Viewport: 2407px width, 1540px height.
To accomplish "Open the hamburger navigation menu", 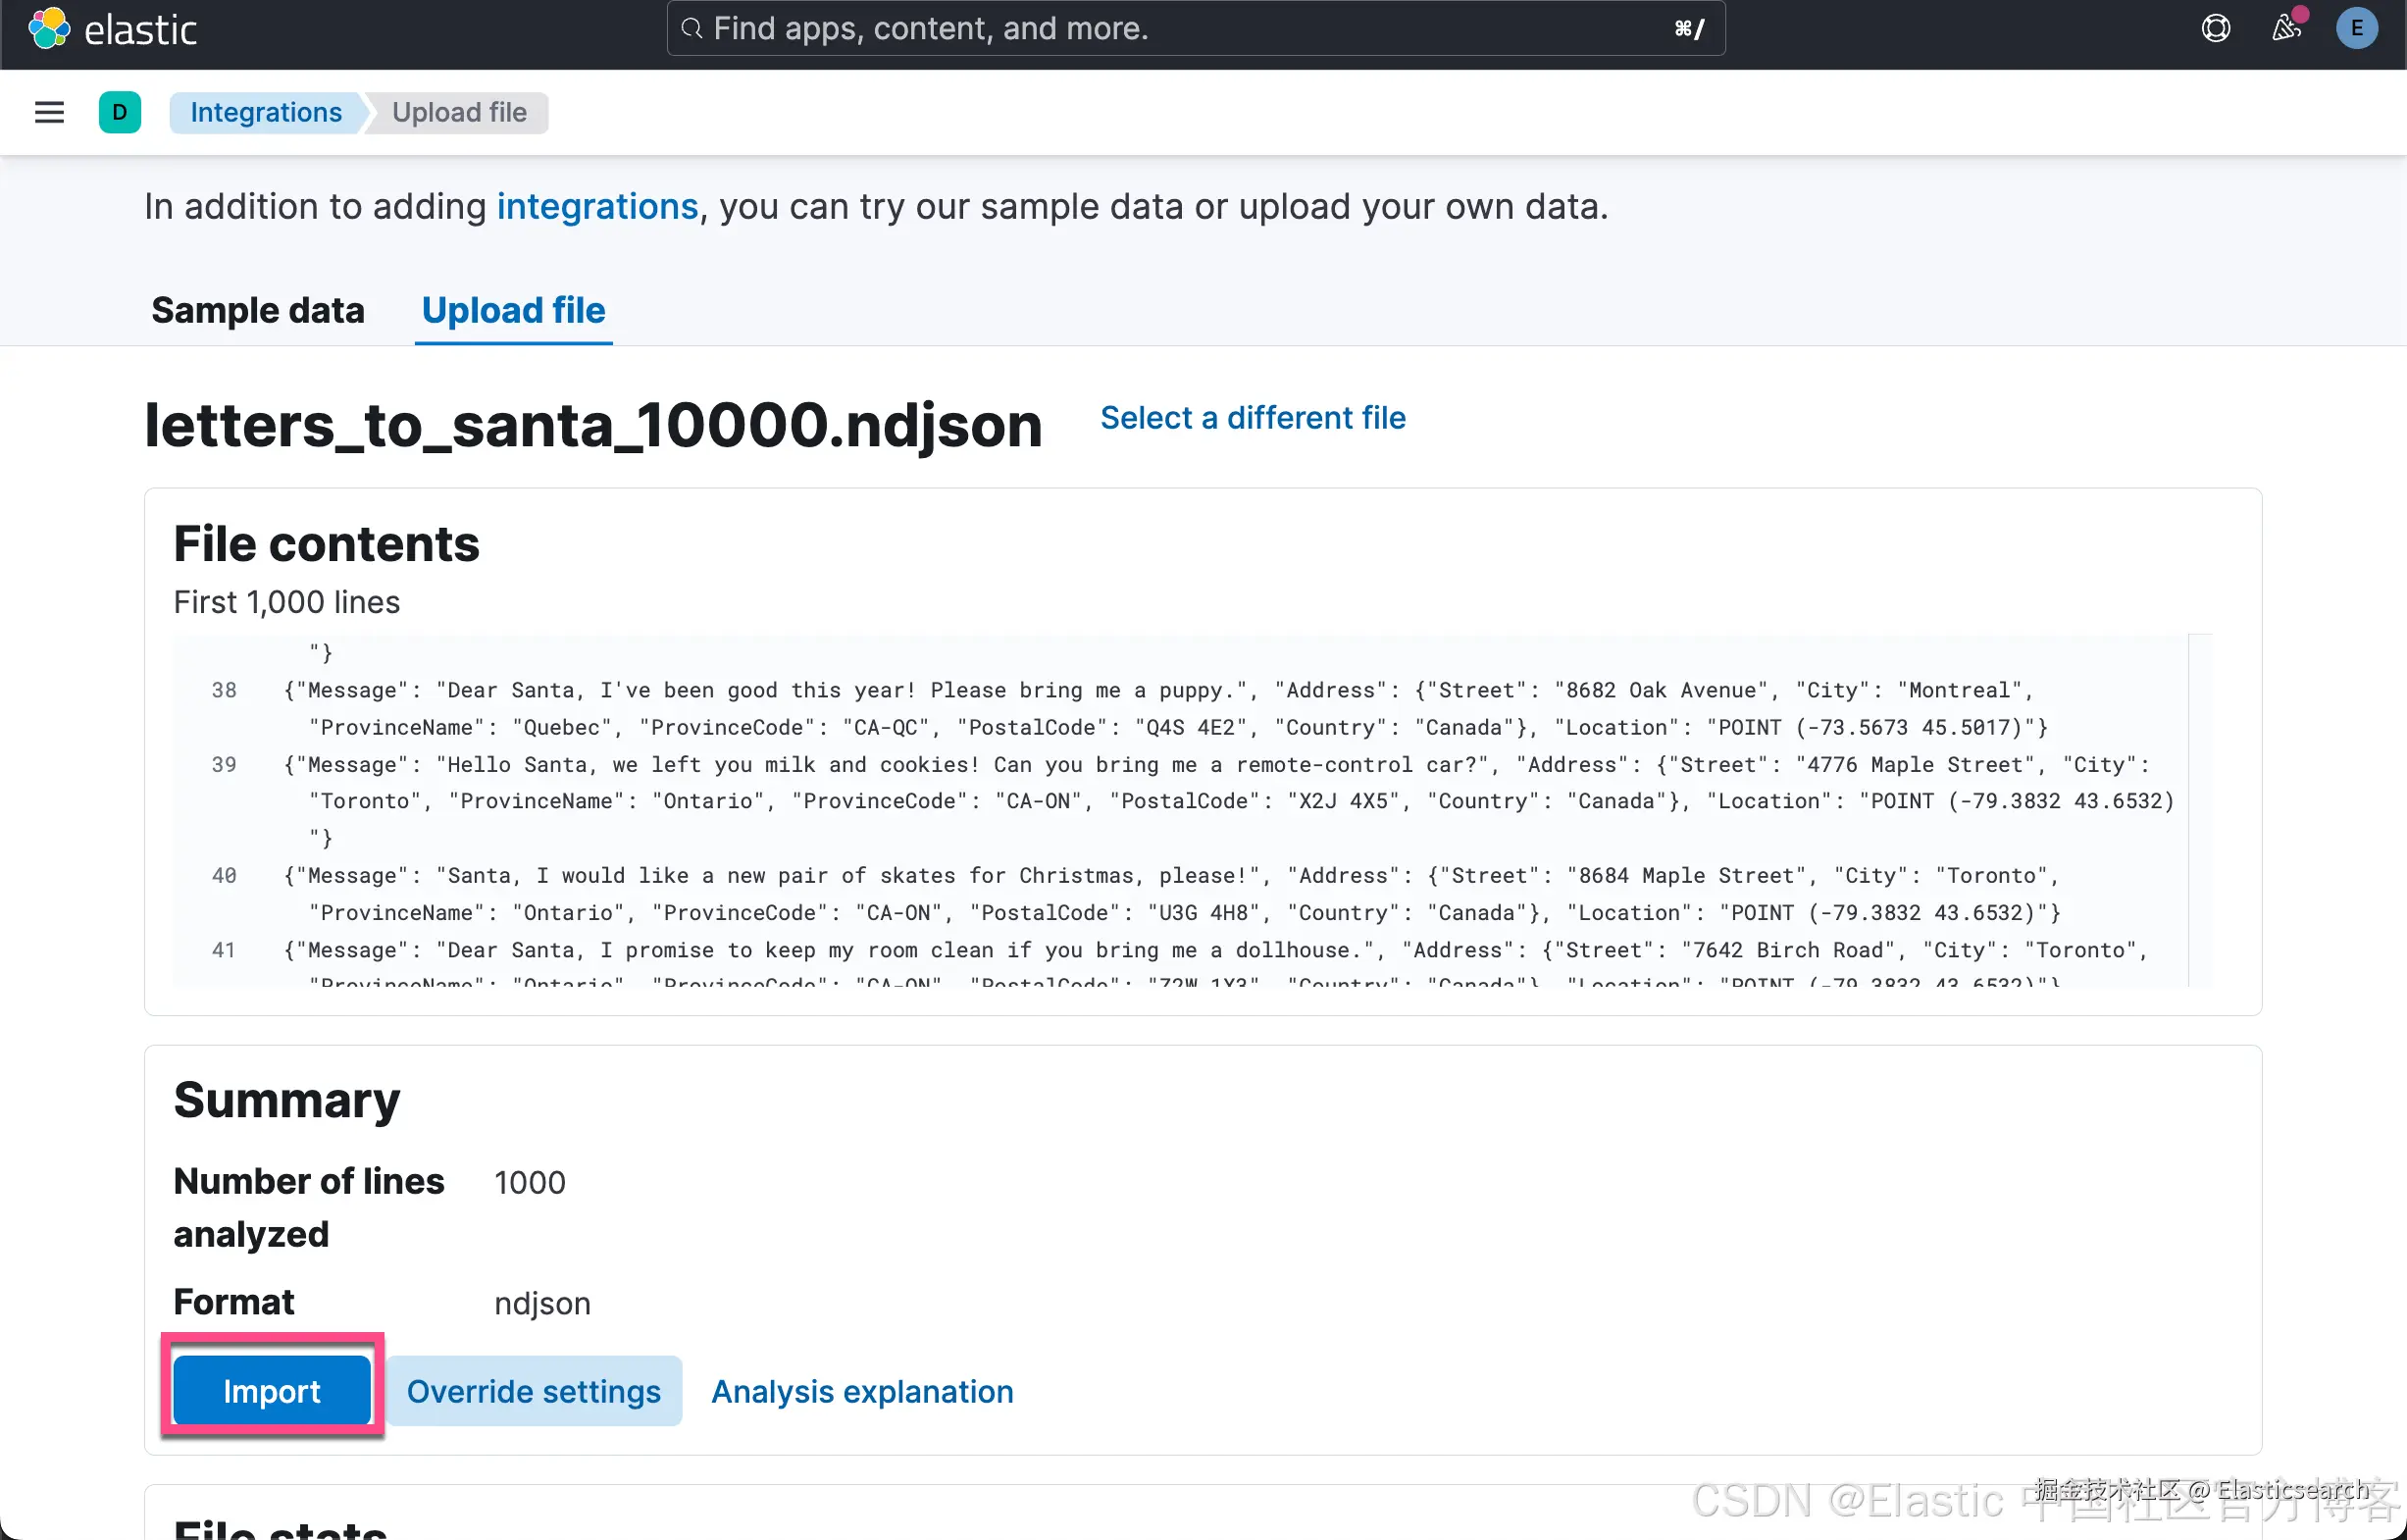I will [49, 112].
